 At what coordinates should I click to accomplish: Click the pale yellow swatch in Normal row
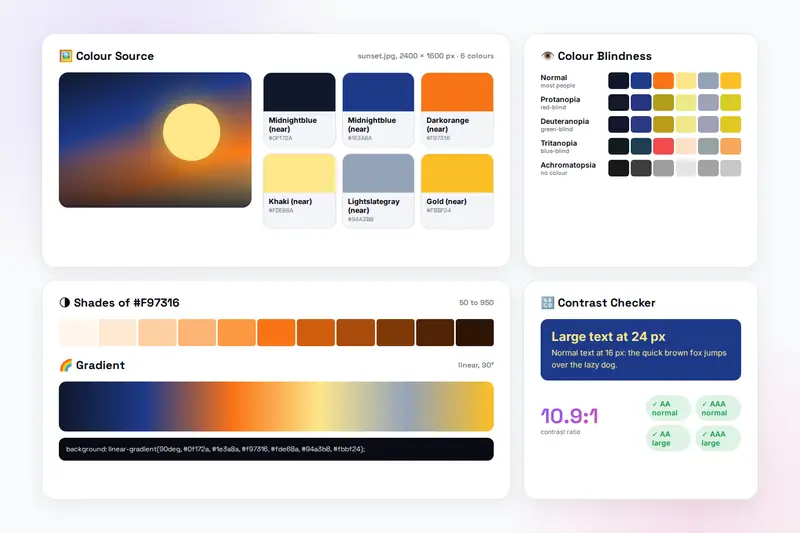[686, 81]
